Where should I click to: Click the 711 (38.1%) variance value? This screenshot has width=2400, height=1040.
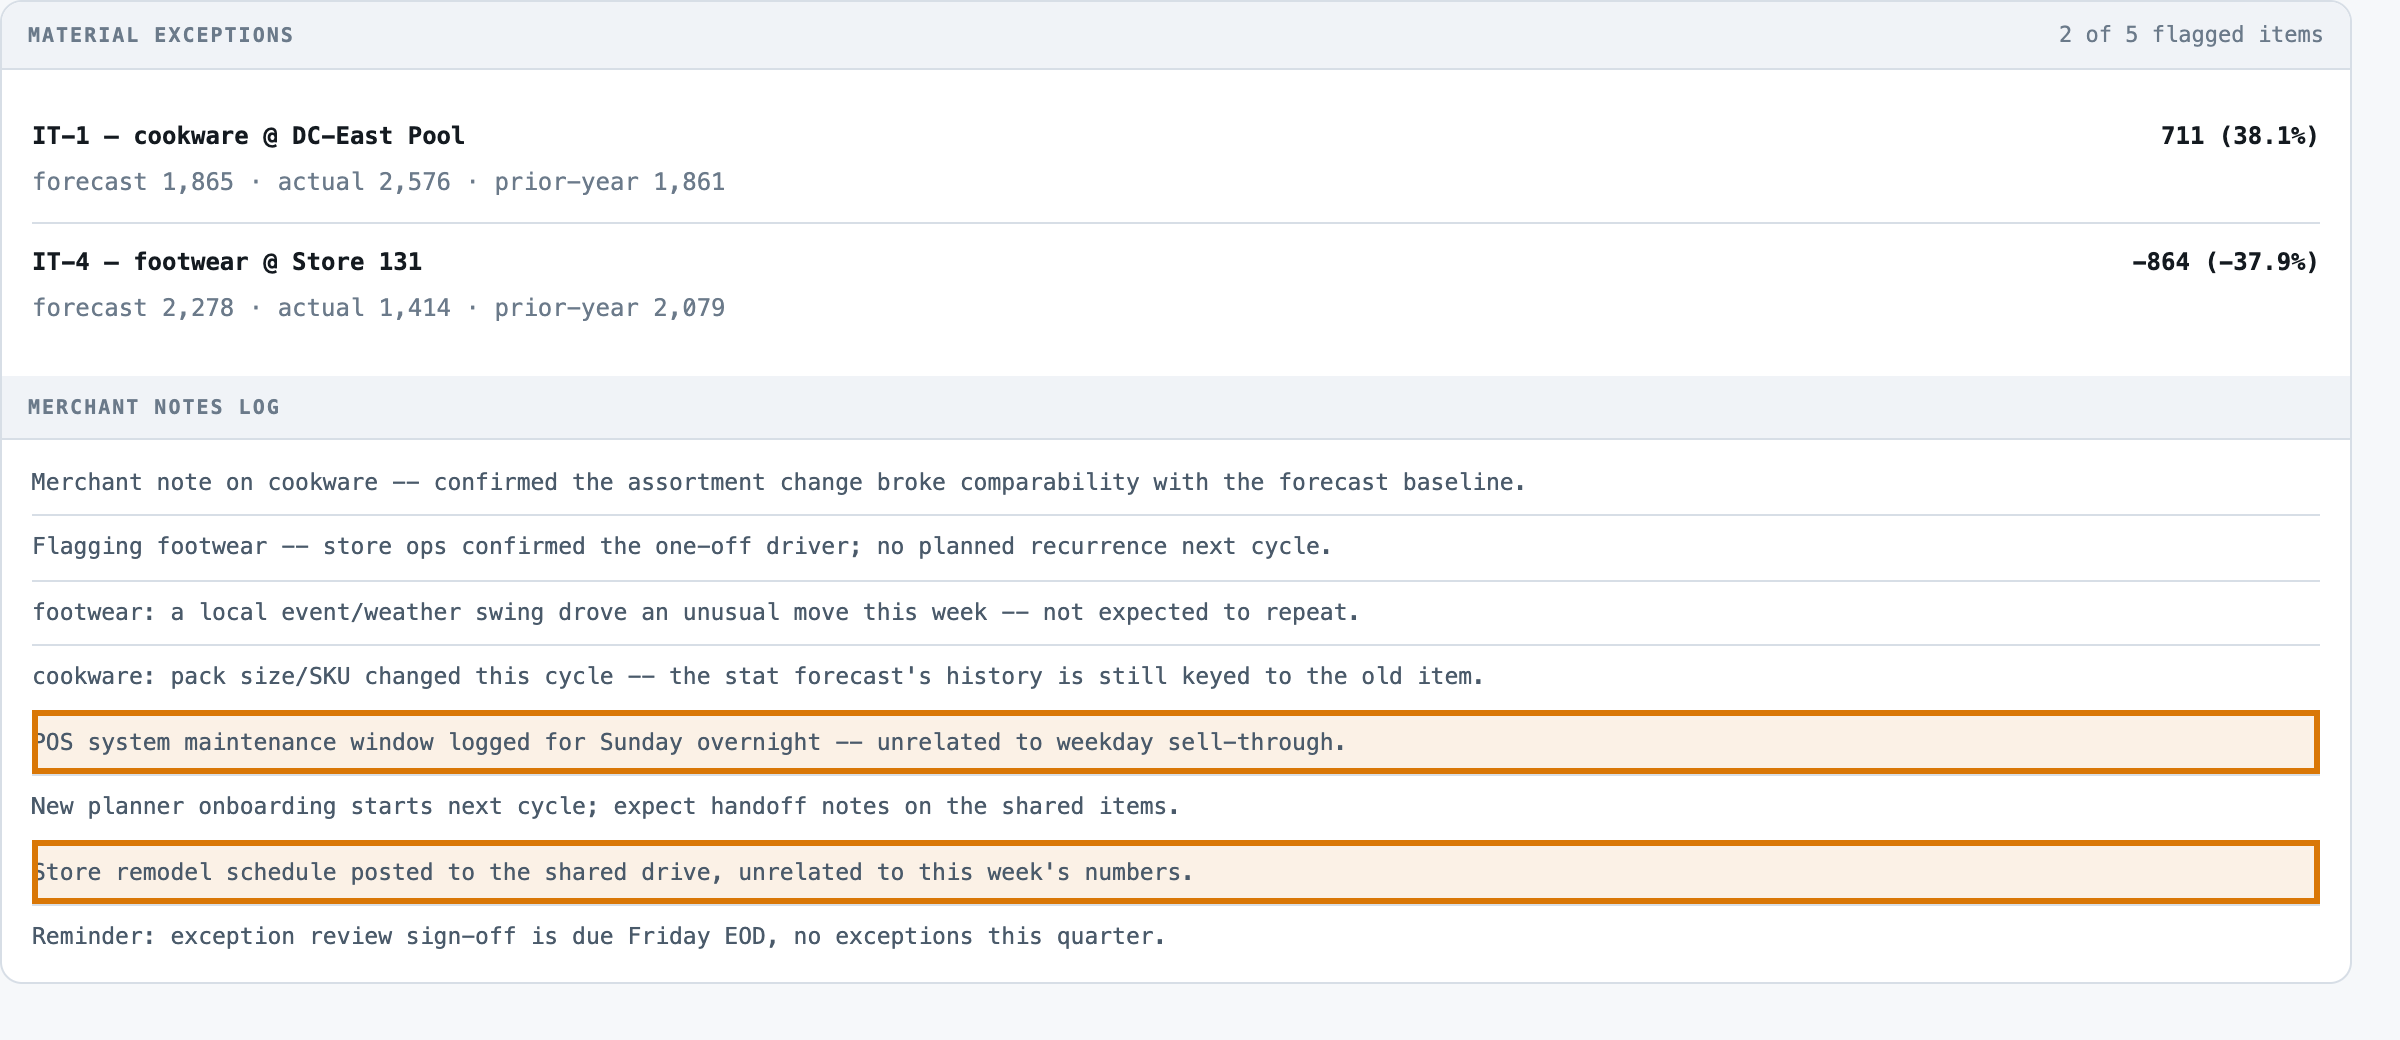(x=2239, y=136)
